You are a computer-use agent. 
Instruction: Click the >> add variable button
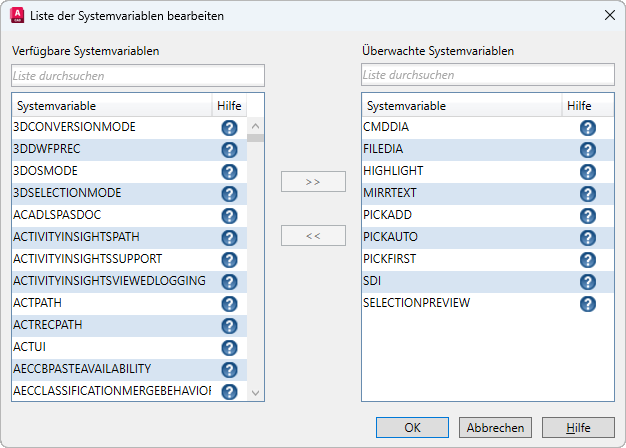click(313, 182)
